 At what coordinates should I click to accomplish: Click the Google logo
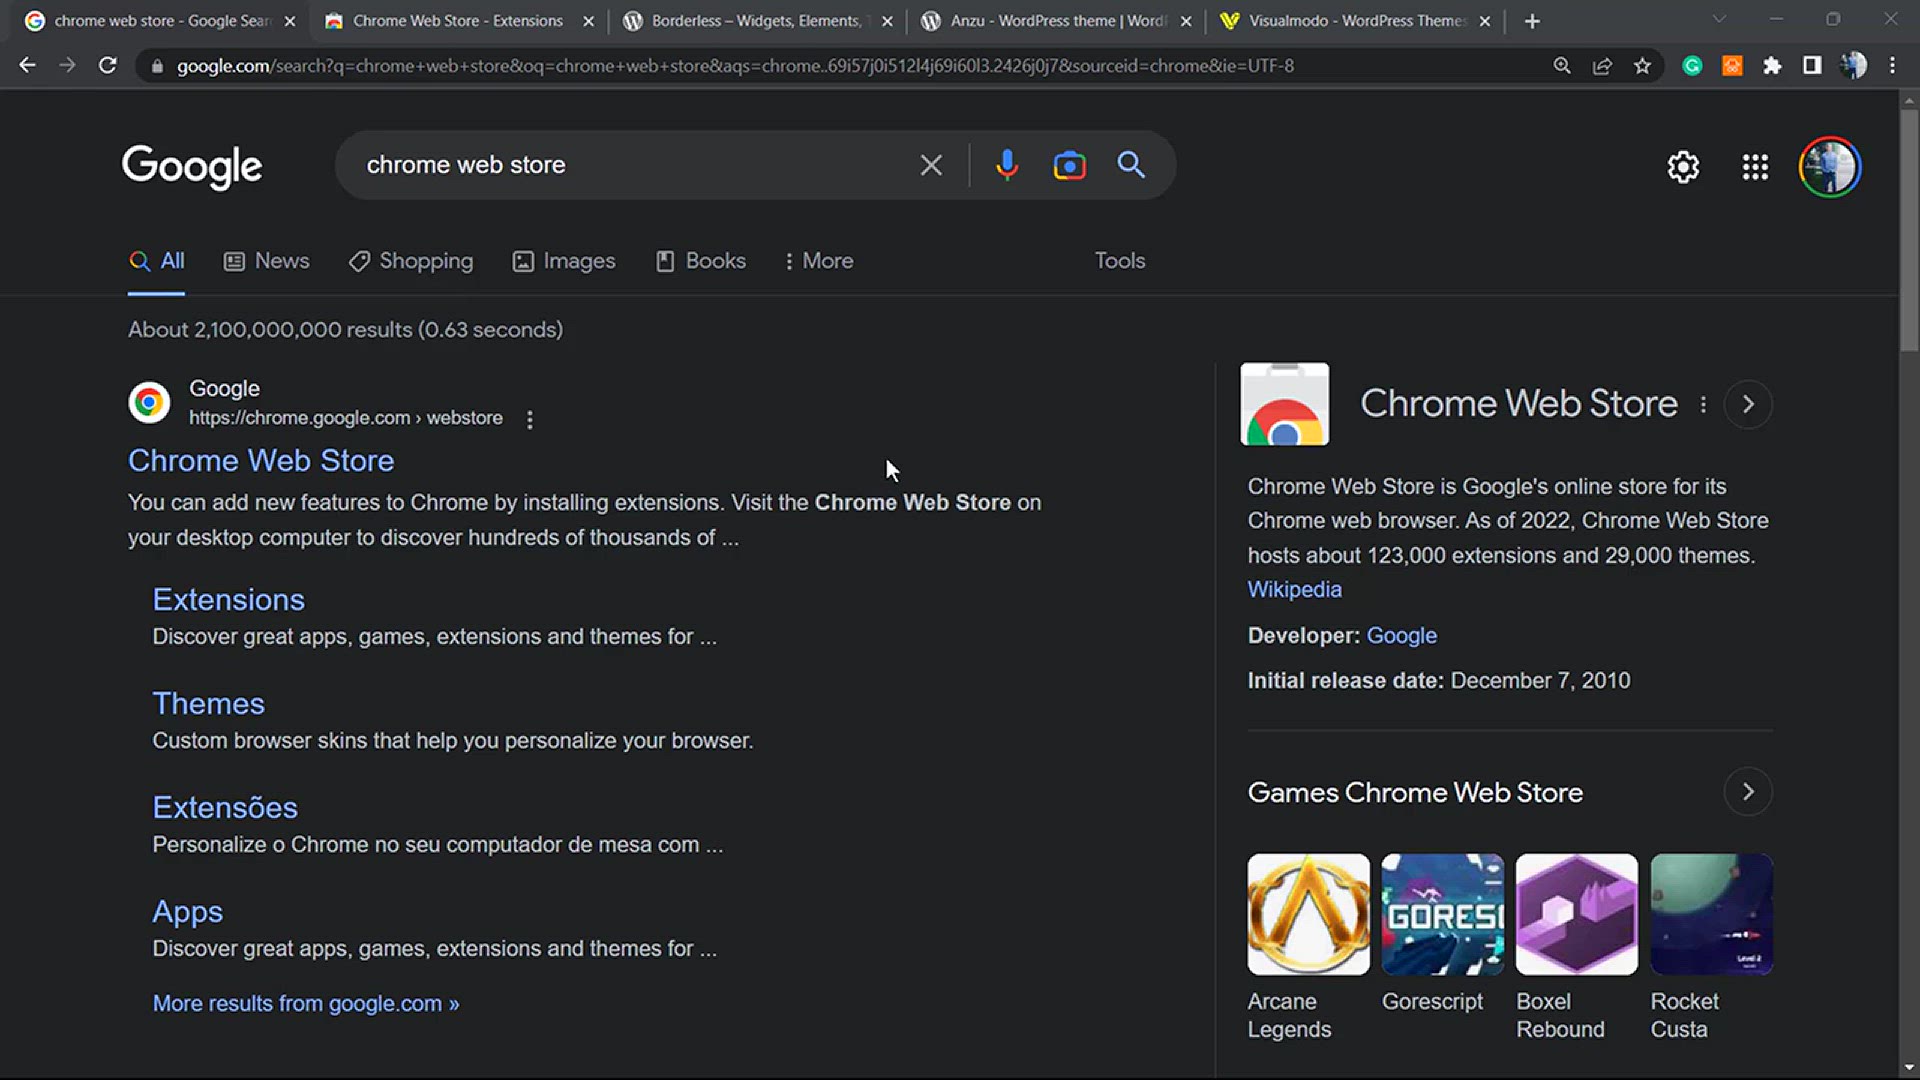pos(192,167)
